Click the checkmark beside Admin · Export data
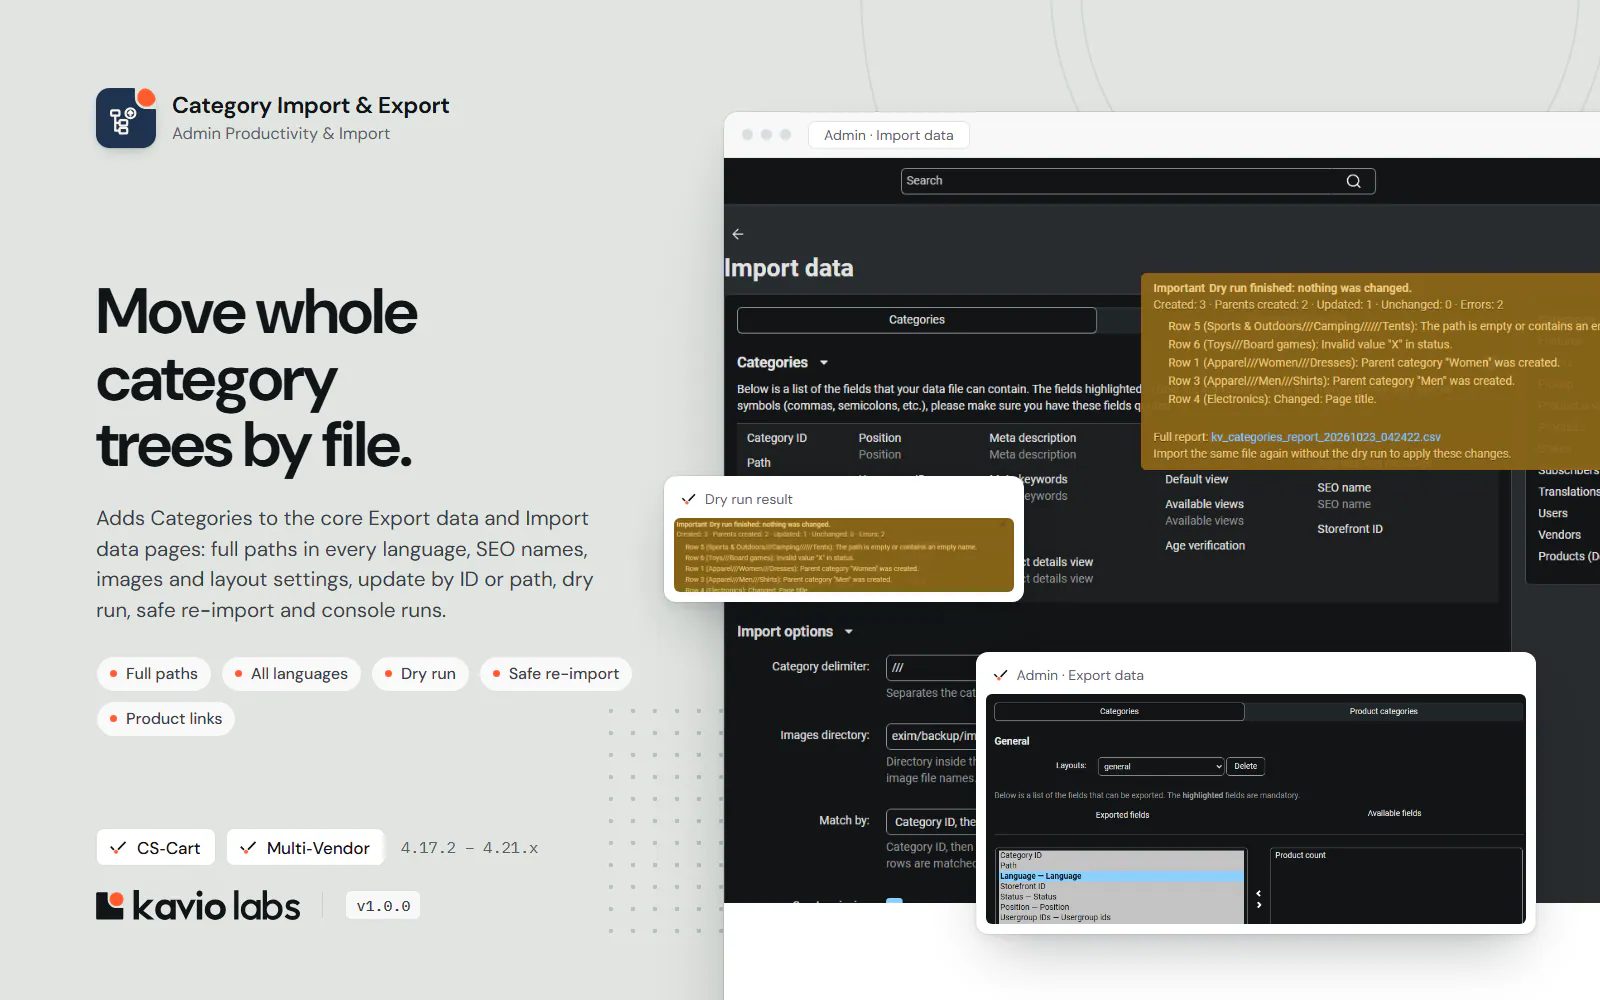This screenshot has width=1600, height=1000. pyautogui.click(x=1000, y=675)
